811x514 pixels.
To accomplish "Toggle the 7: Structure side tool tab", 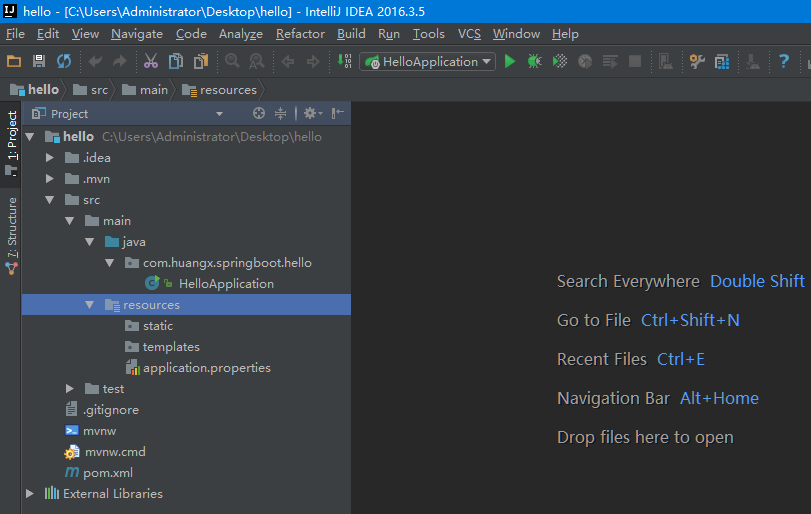I will [11, 236].
